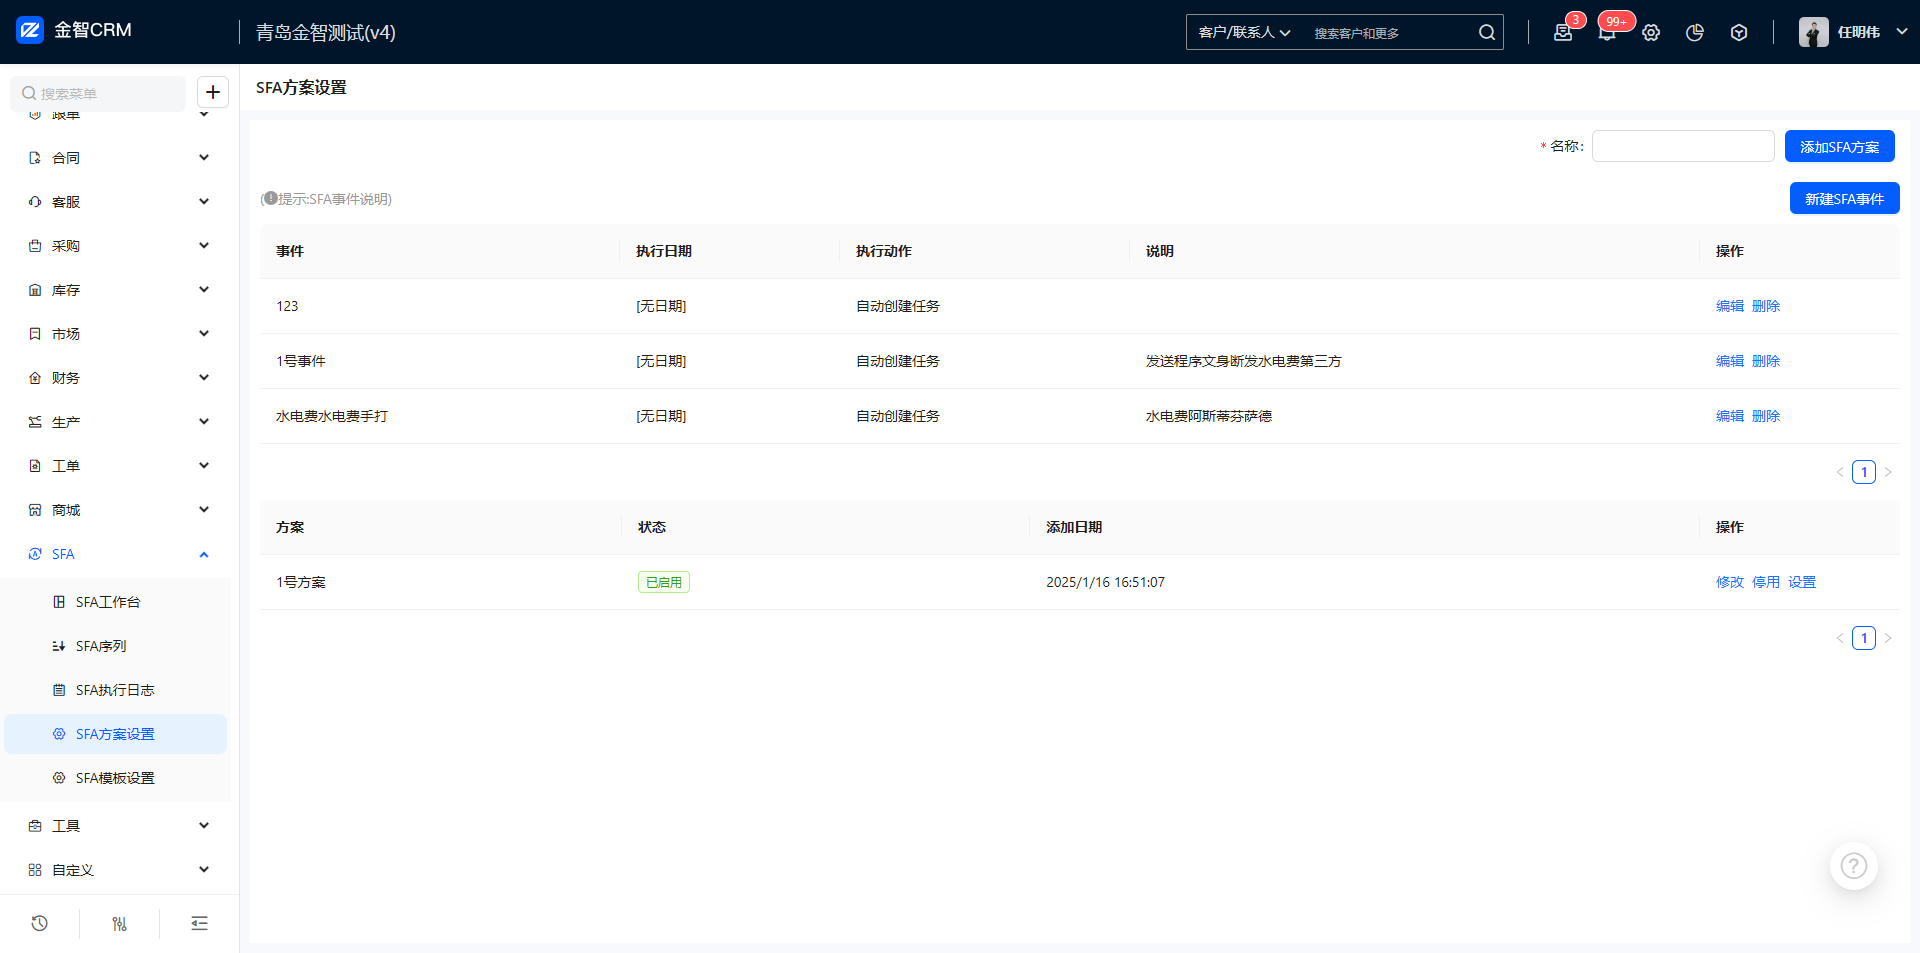Click the 添加SFA方案 button

(x=1839, y=146)
